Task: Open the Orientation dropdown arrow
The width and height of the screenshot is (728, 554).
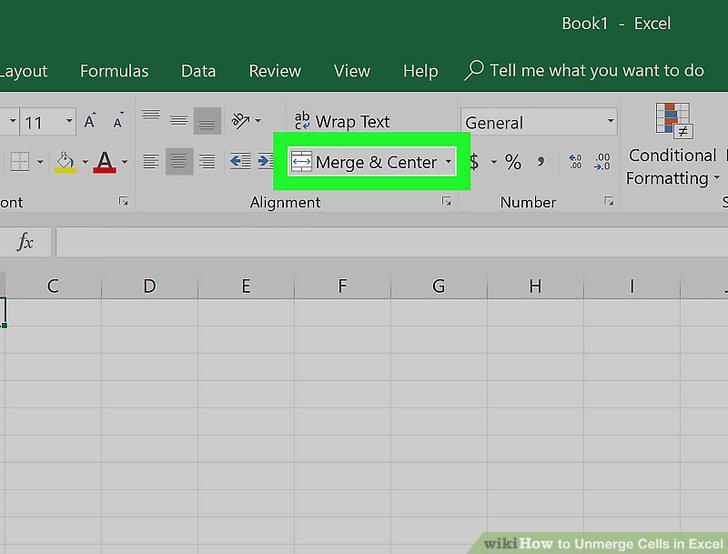Action: 258,121
